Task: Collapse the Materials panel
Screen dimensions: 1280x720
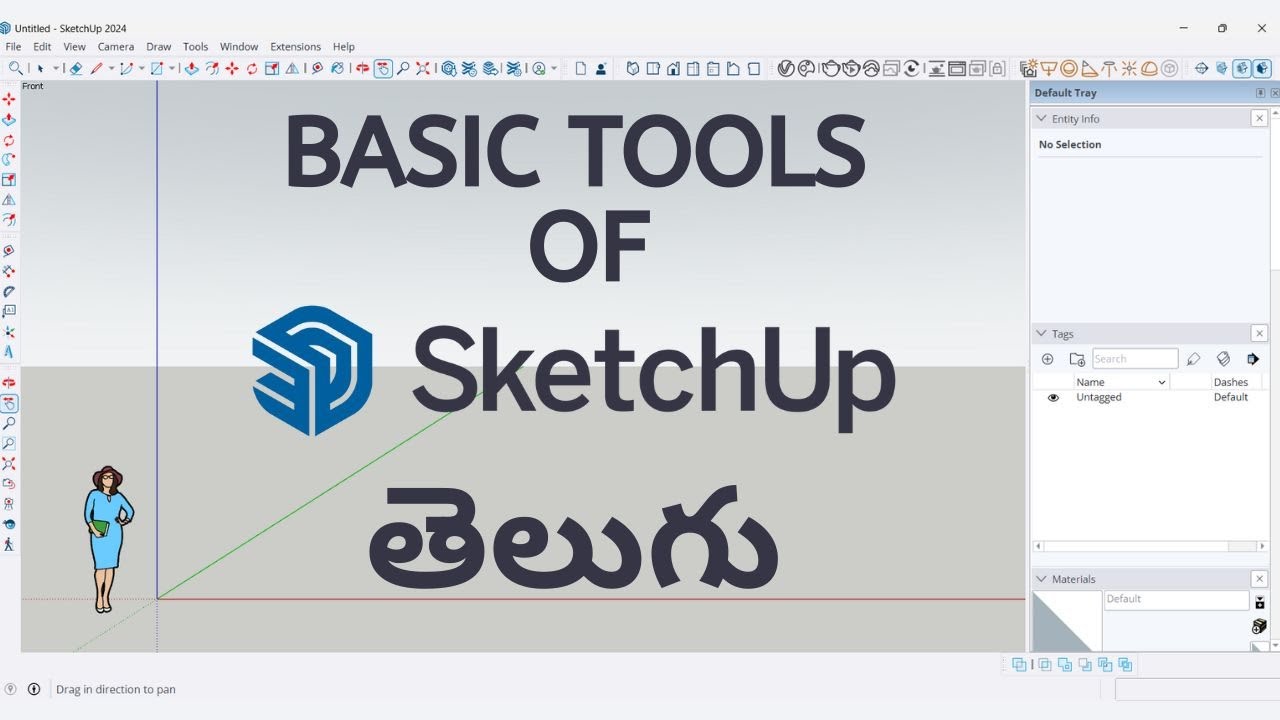Action: click(1041, 579)
